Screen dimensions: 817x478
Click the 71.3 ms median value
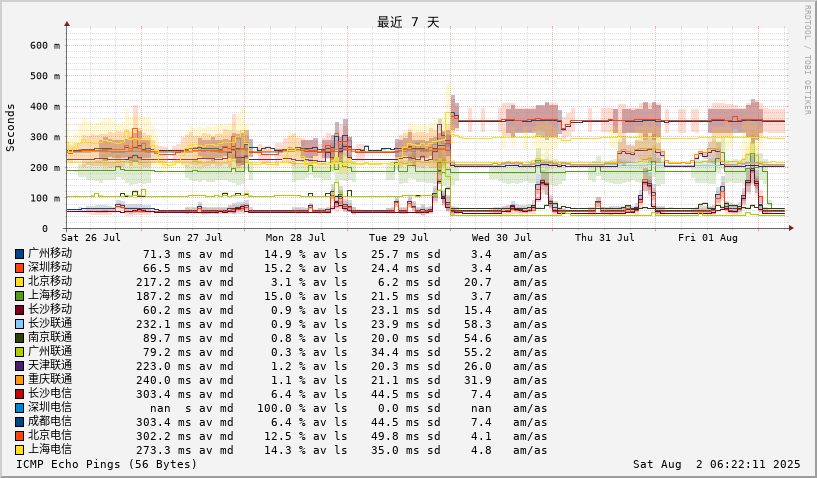(168, 254)
